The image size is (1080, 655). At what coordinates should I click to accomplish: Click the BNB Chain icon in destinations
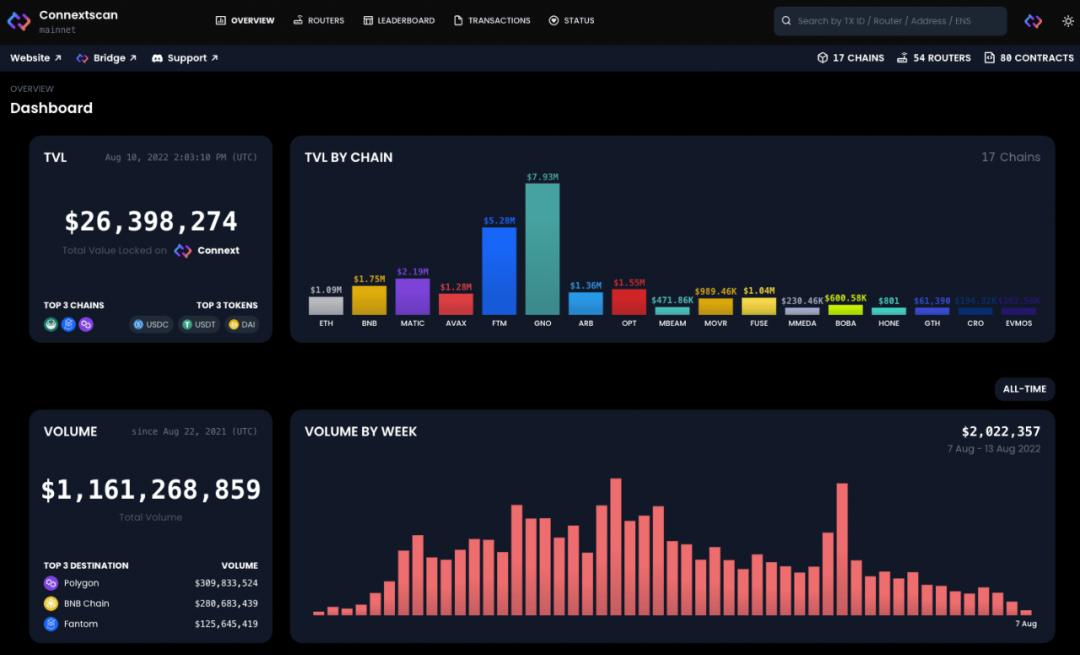point(51,603)
